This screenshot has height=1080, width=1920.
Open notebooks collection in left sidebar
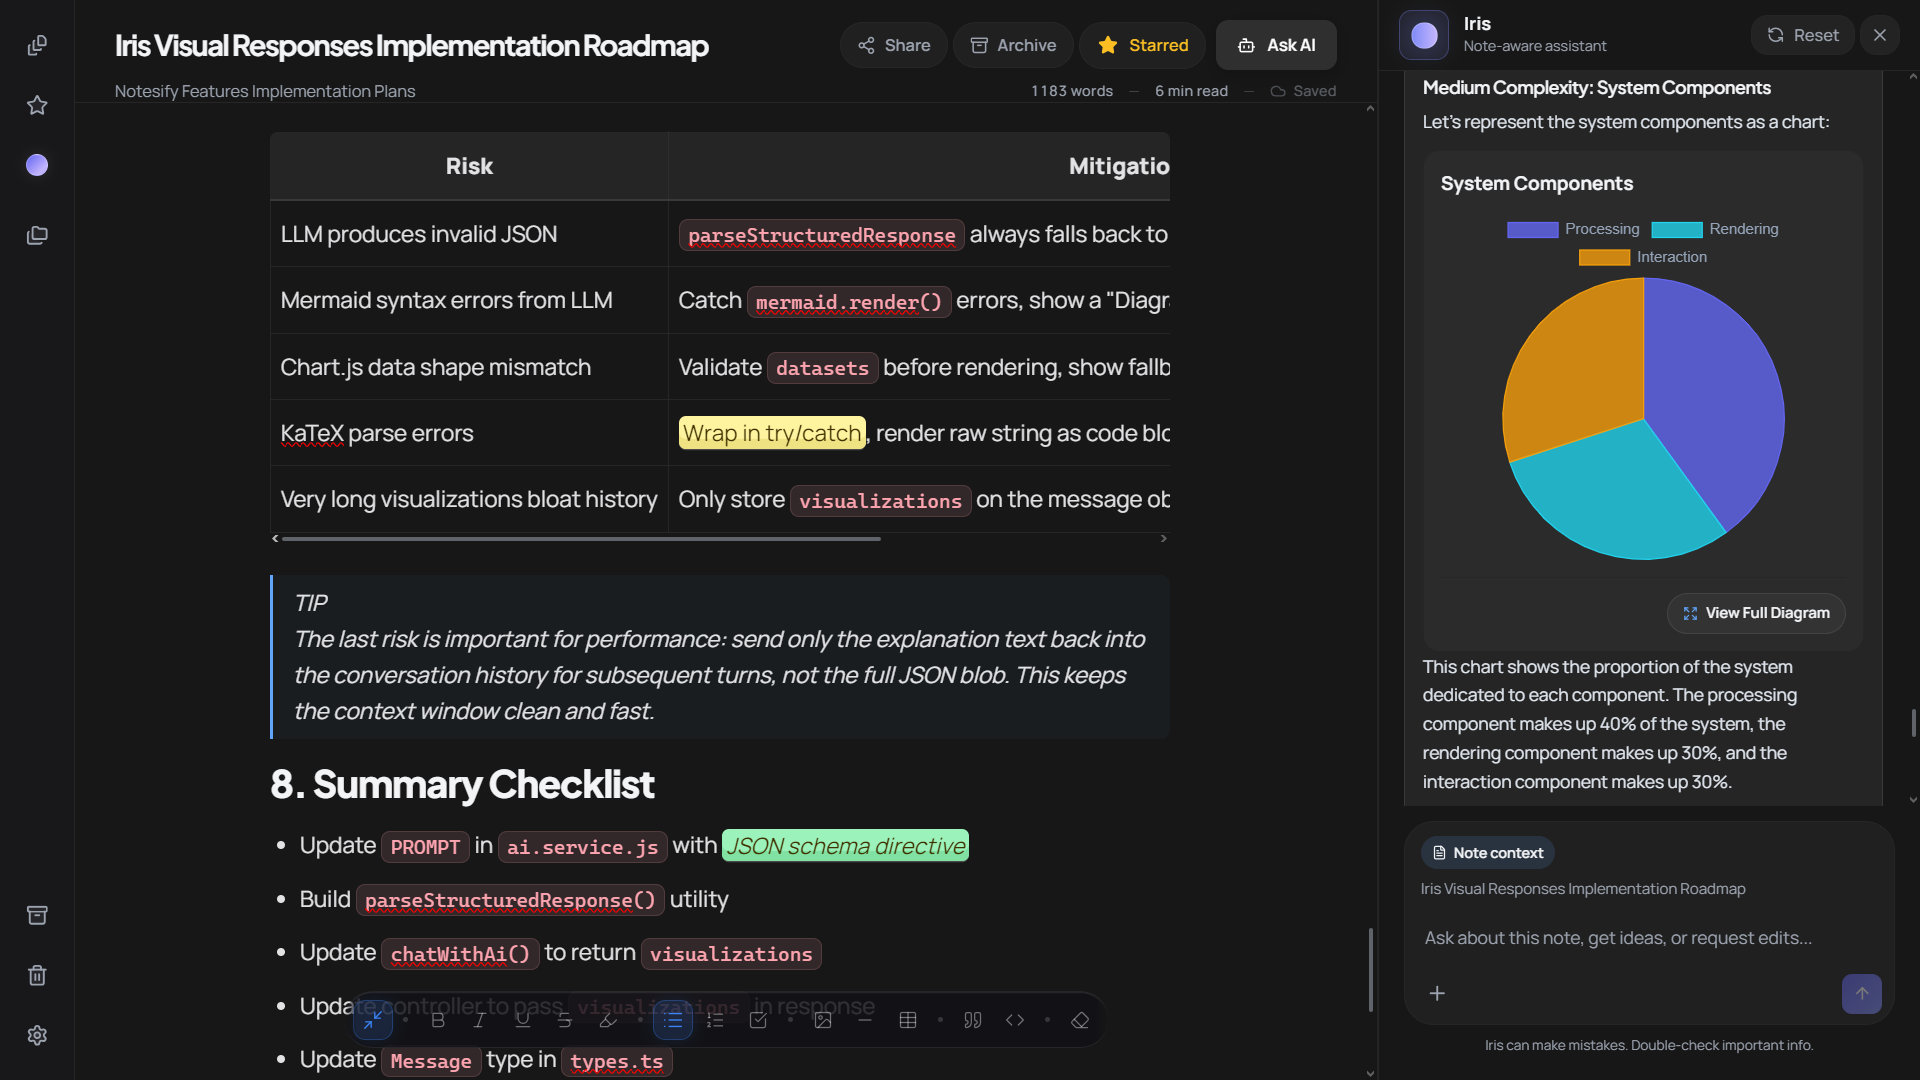pyautogui.click(x=37, y=236)
